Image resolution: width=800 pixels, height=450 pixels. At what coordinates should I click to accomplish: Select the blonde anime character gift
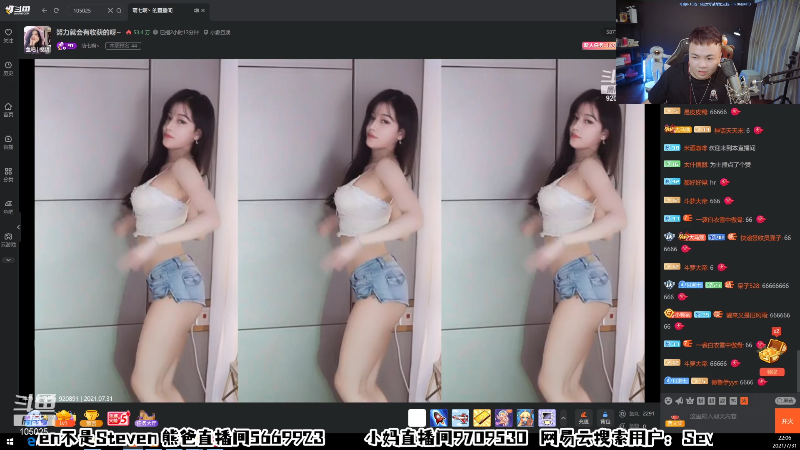point(525,418)
